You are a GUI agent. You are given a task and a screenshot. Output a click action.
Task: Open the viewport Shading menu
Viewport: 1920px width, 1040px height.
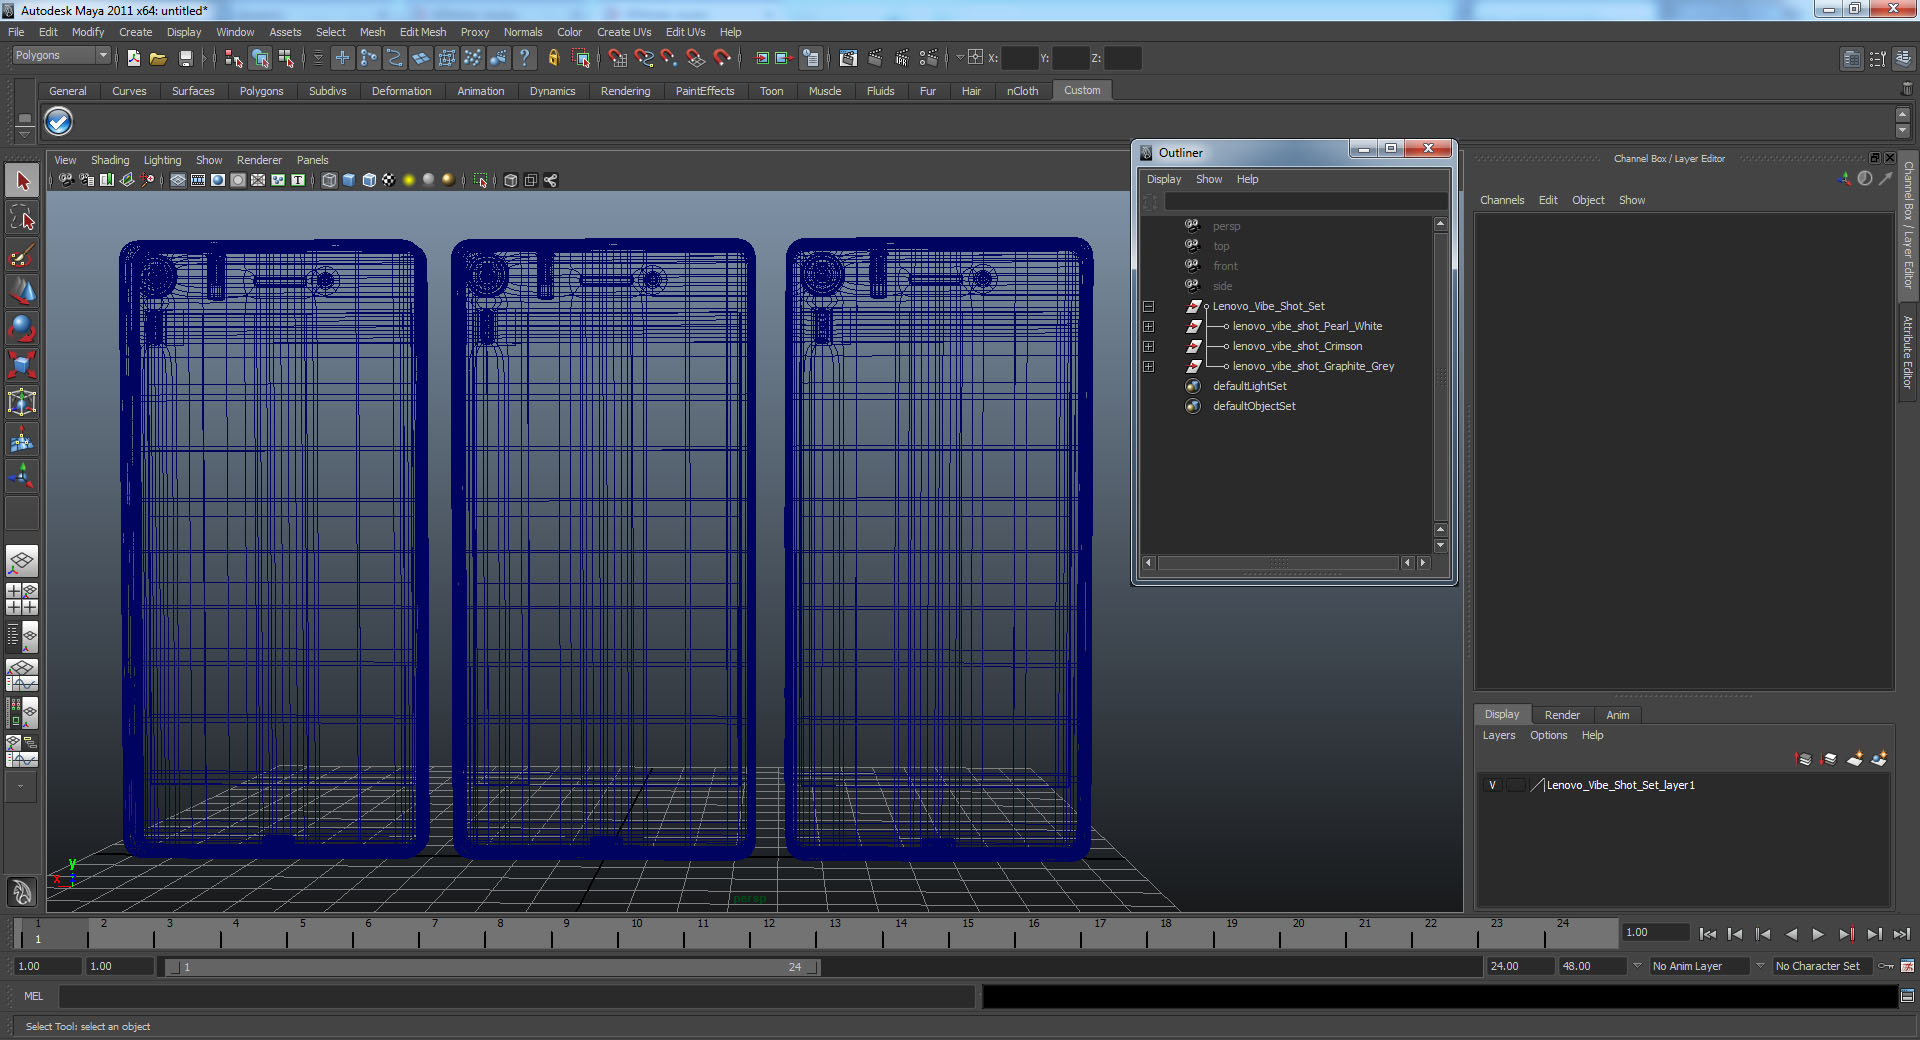tap(110, 160)
